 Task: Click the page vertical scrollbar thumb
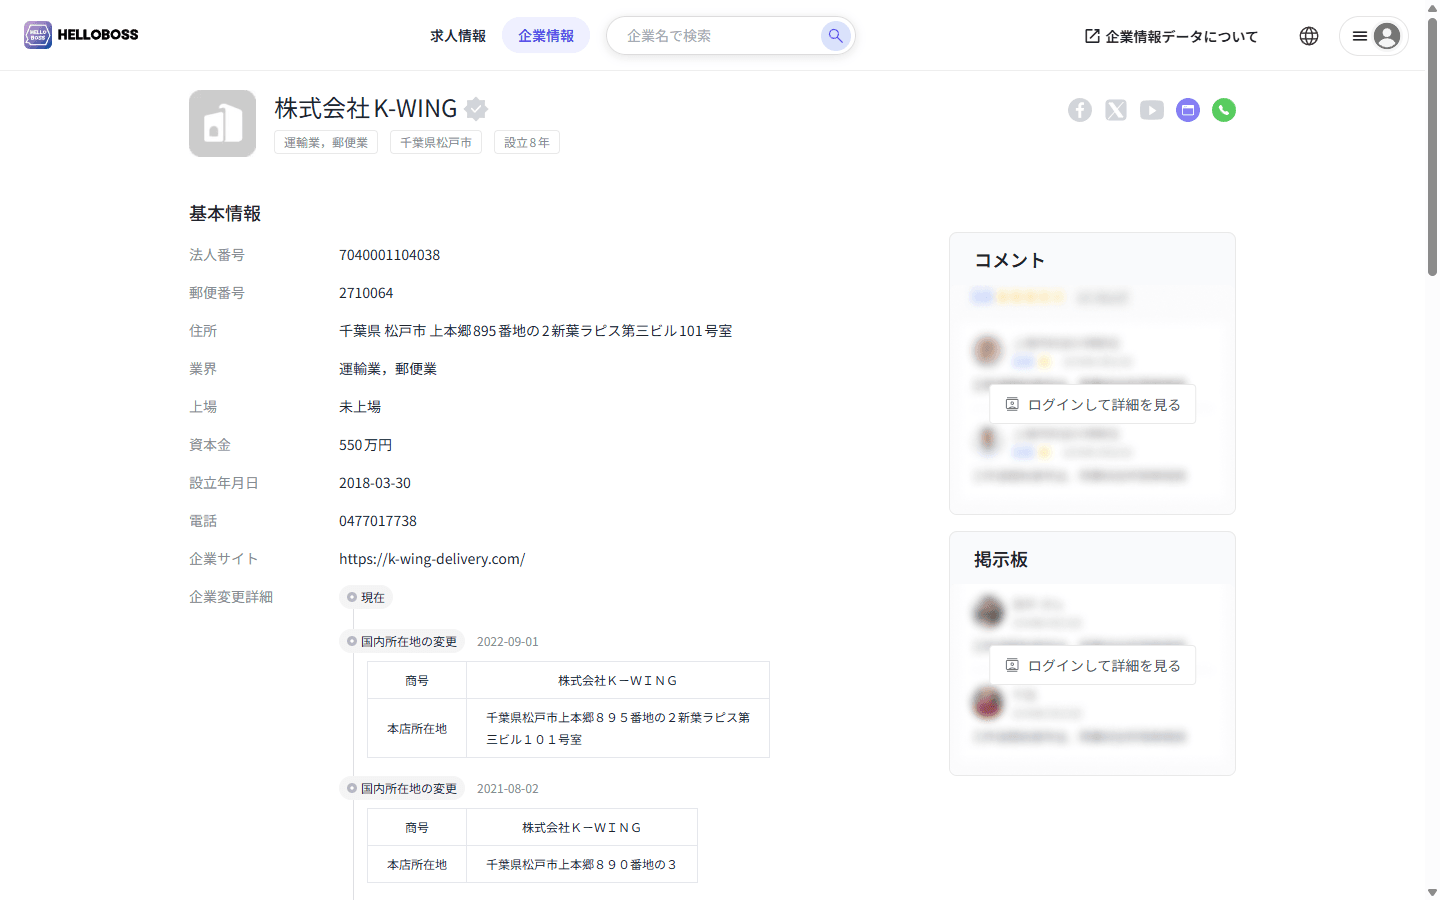tap(1432, 146)
